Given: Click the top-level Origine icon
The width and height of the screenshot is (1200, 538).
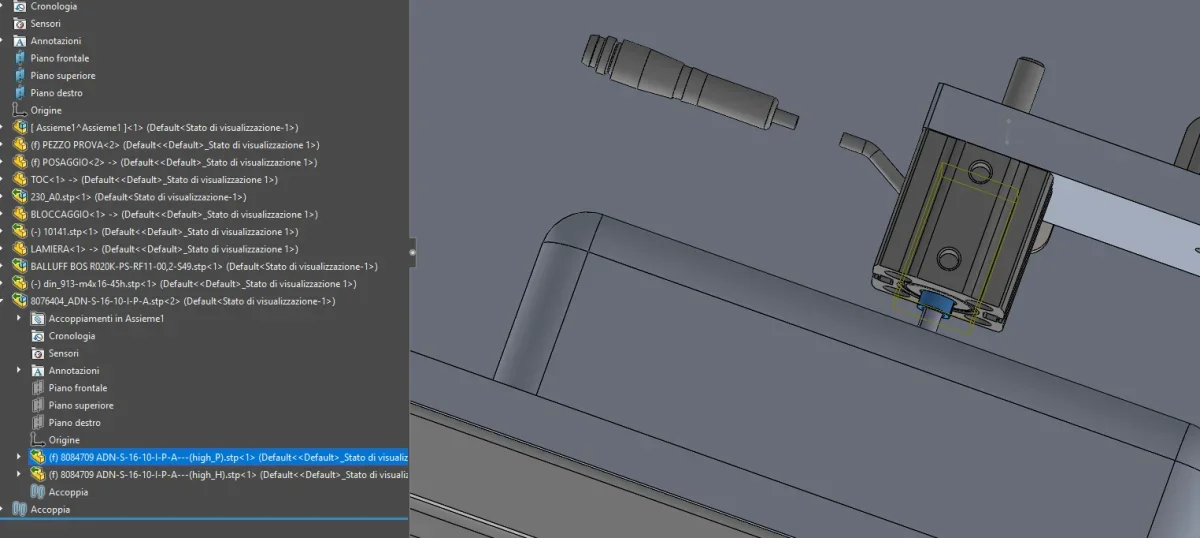Looking at the screenshot, I should tap(19, 110).
